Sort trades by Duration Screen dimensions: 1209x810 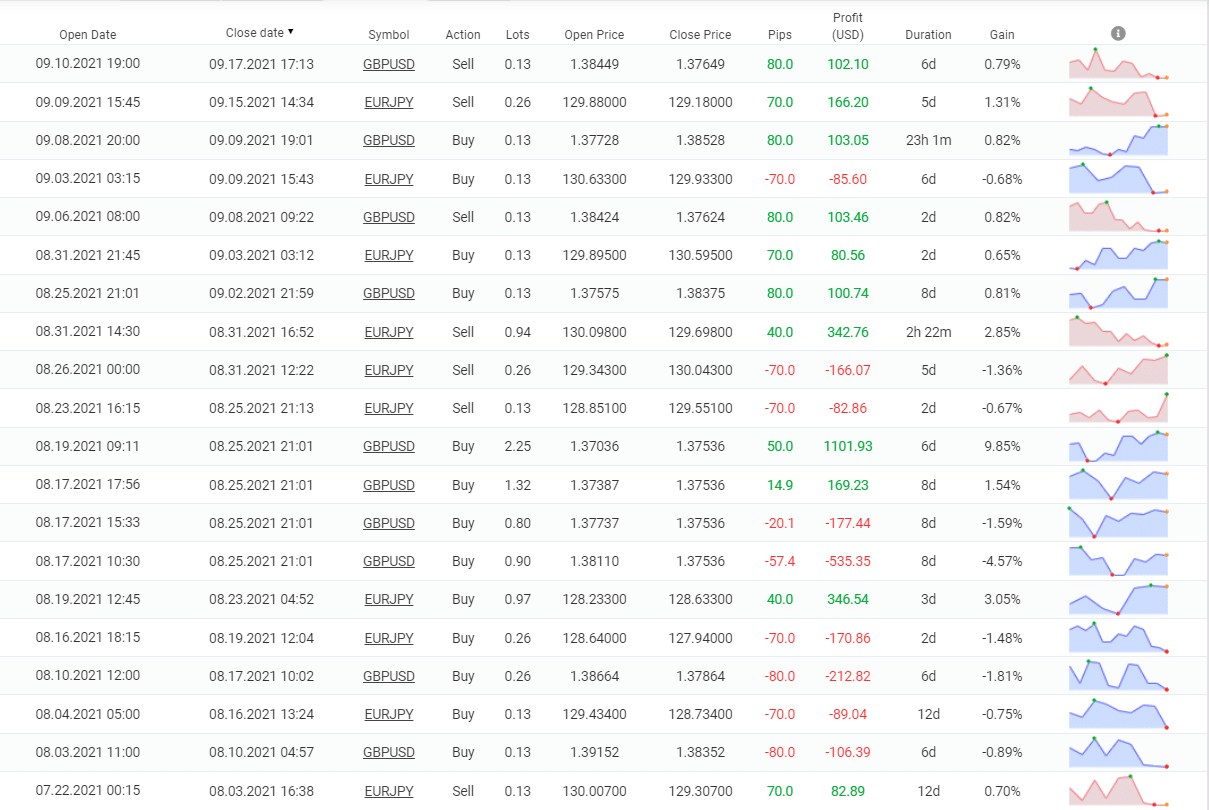(x=928, y=34)
